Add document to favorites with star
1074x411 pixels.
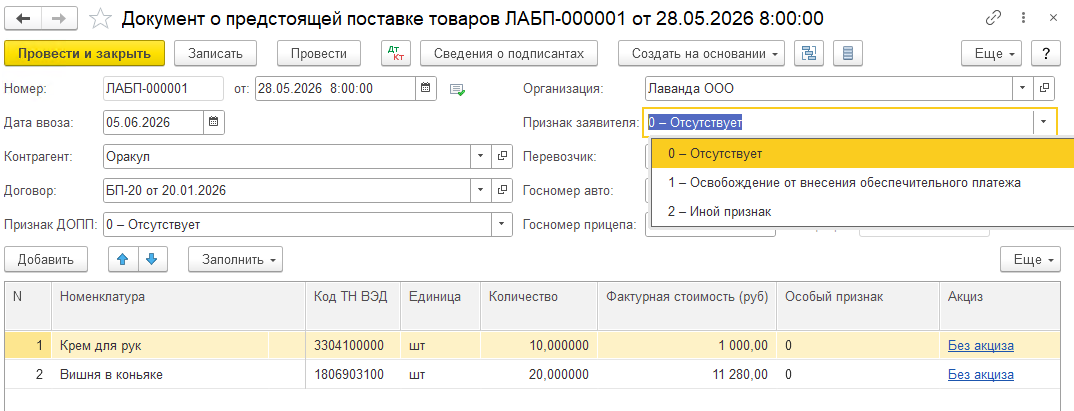coord(100,18)
